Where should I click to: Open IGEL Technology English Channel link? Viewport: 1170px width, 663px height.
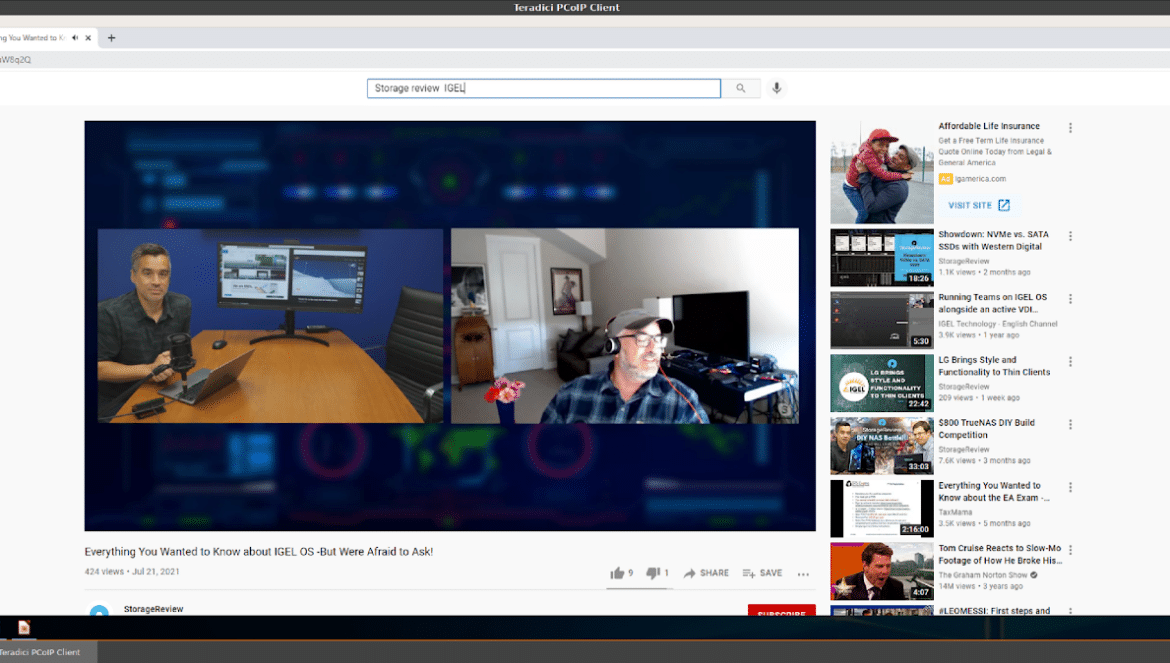(x=998, y=324)
